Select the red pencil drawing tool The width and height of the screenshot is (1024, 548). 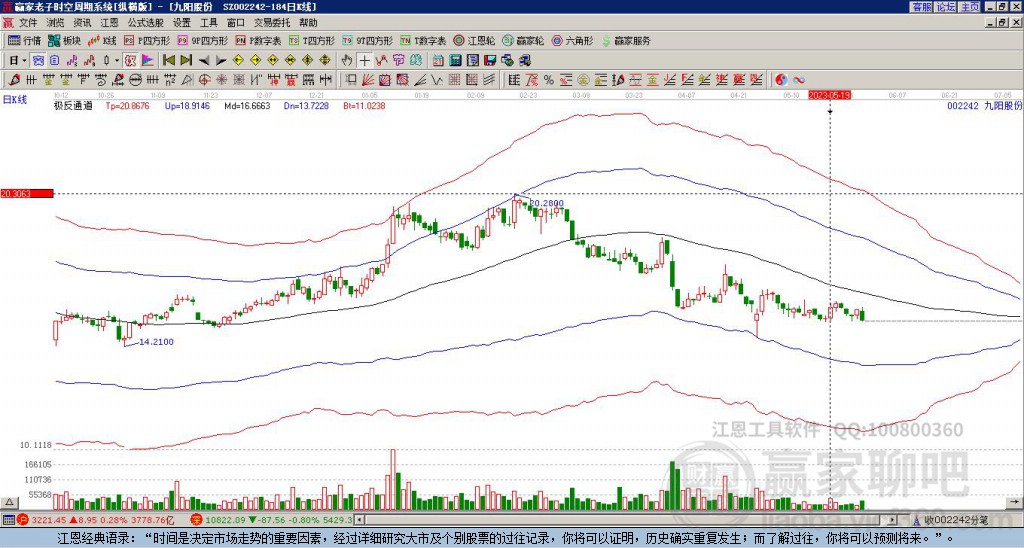pos(14,80)
